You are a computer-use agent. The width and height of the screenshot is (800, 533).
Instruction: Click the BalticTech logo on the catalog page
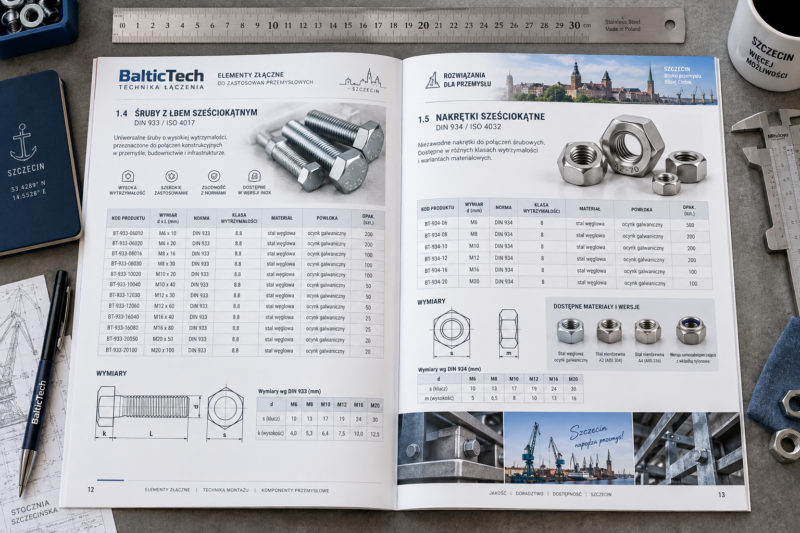pyautogui.click(x=161, y=79)
